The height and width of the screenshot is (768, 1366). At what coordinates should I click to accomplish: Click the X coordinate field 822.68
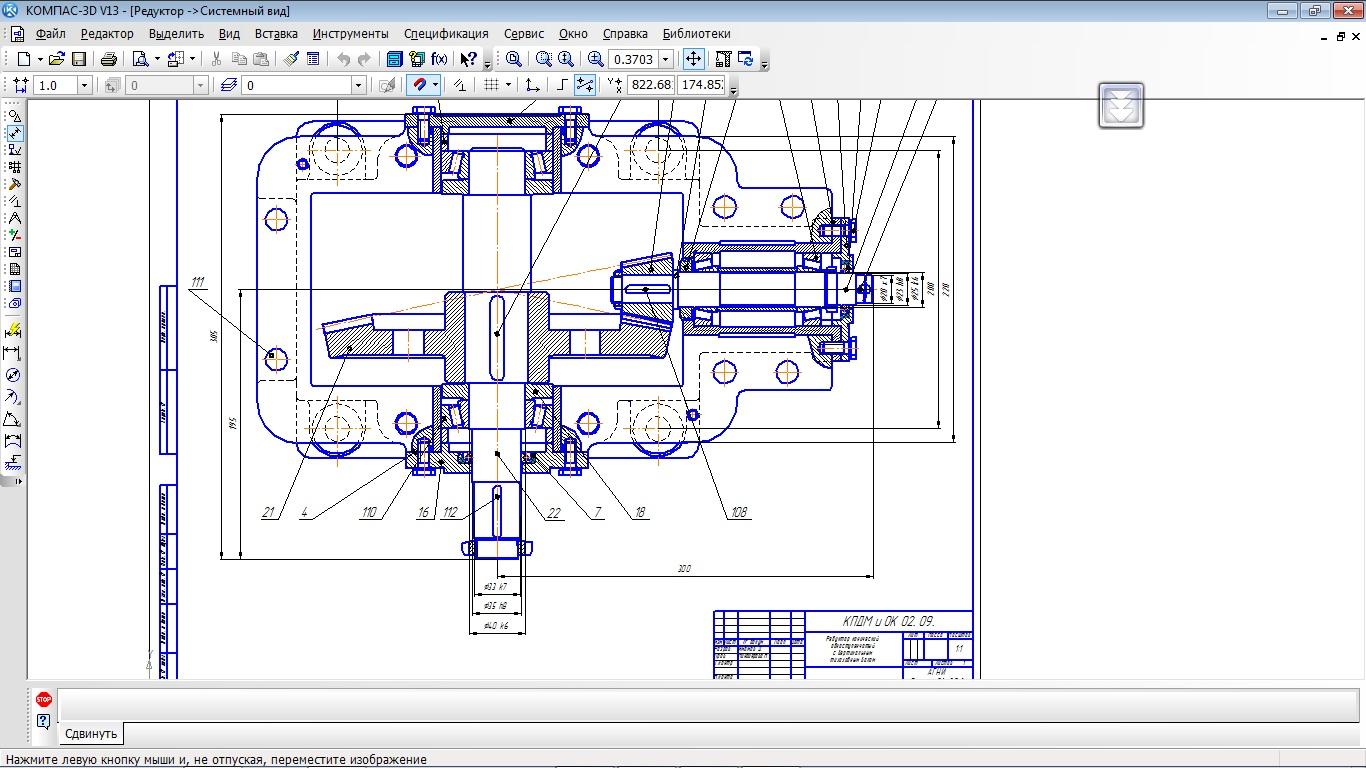(x=651, y=85)
